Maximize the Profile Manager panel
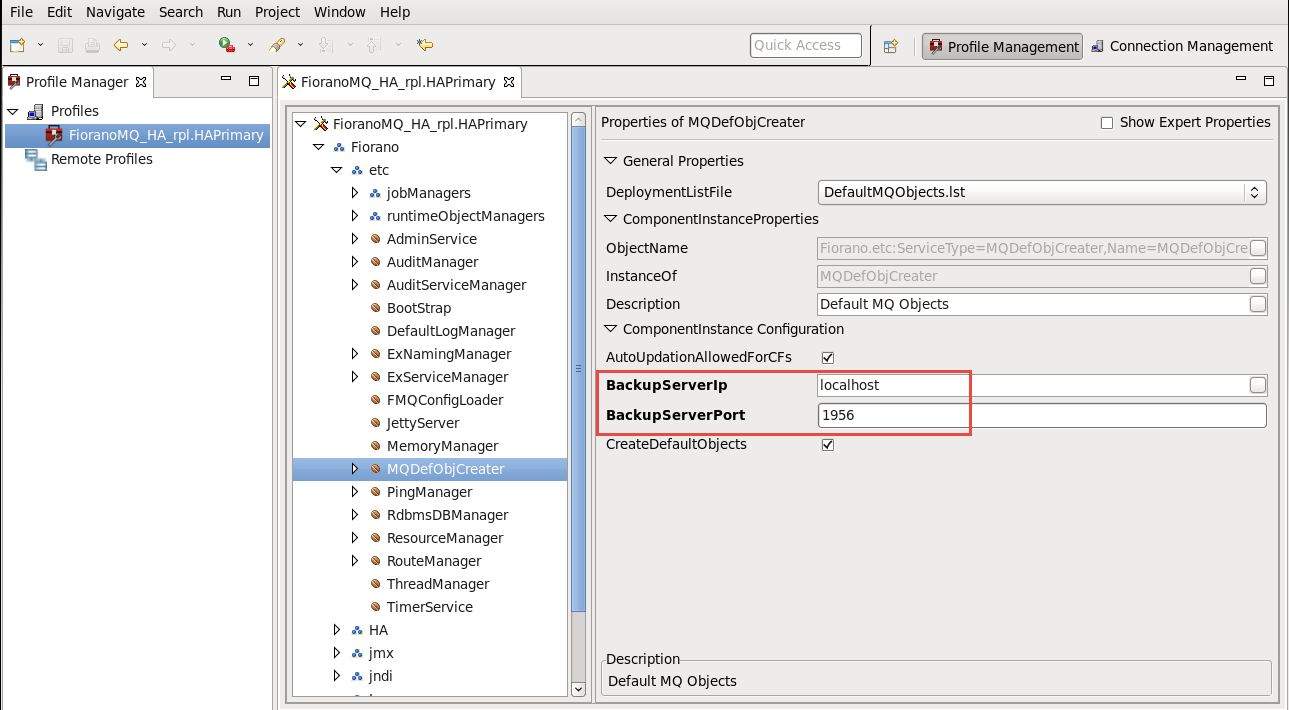 (254, 81)
